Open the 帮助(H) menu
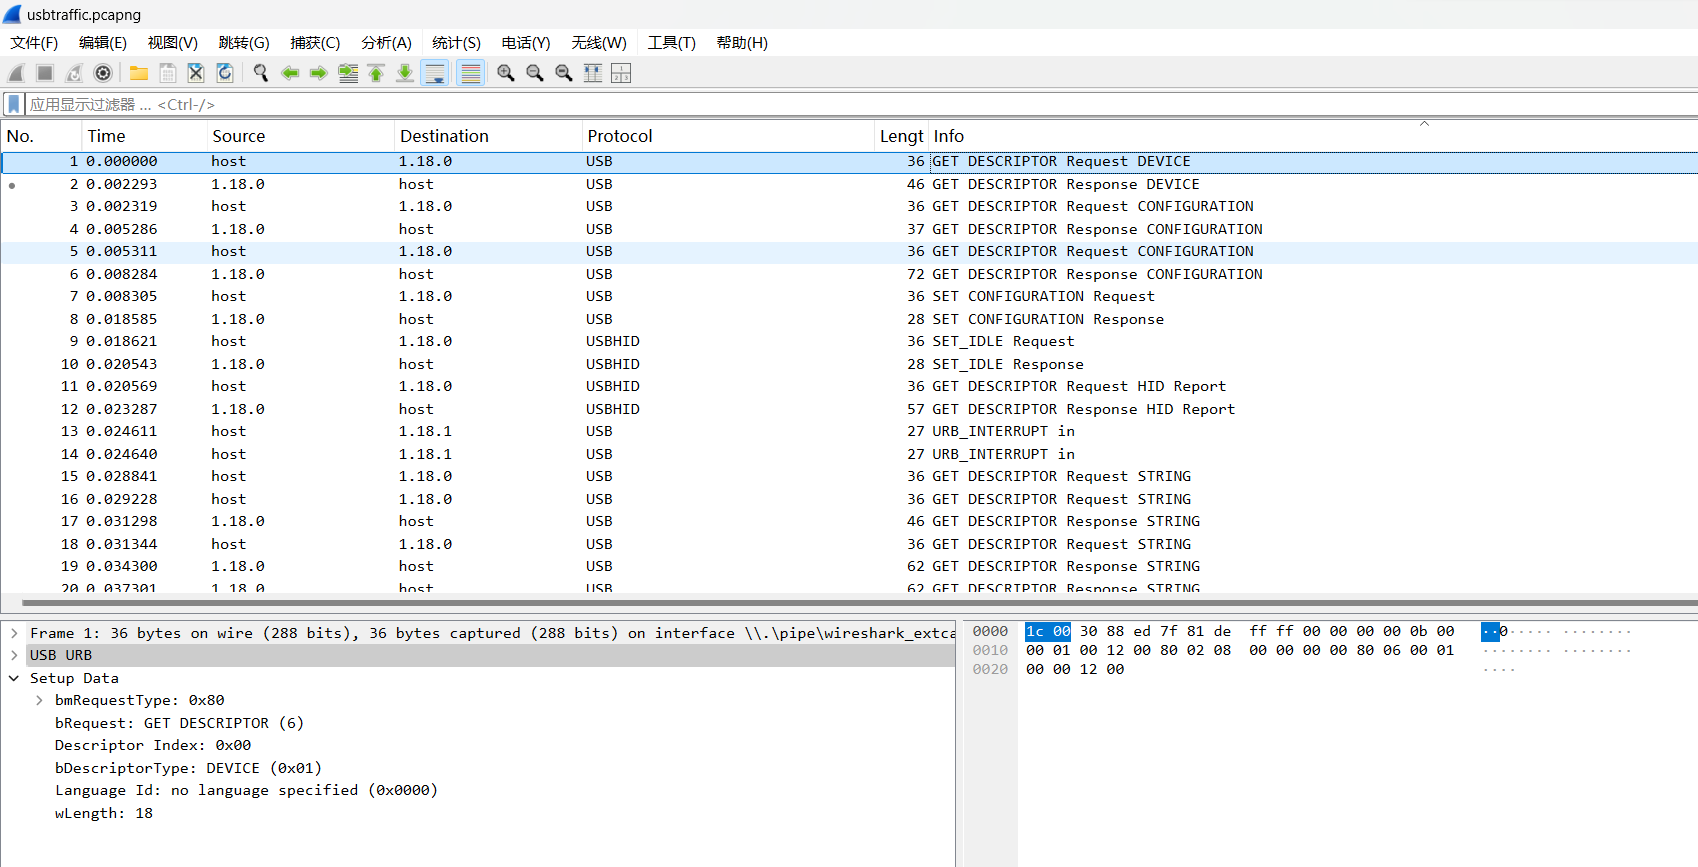 pyautogui.click(x=742, y=43)
